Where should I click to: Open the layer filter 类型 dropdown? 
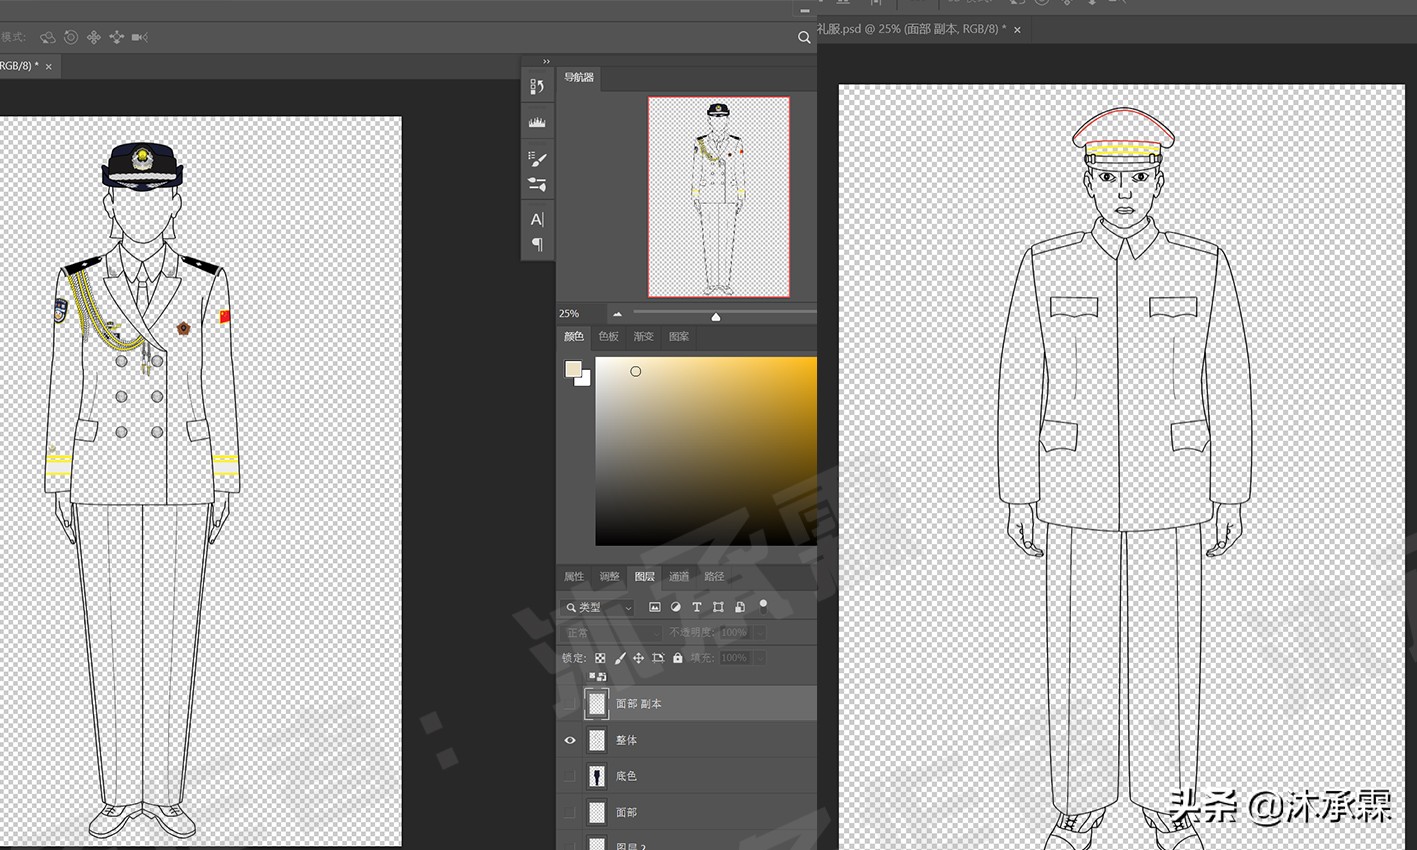(600, 607)
